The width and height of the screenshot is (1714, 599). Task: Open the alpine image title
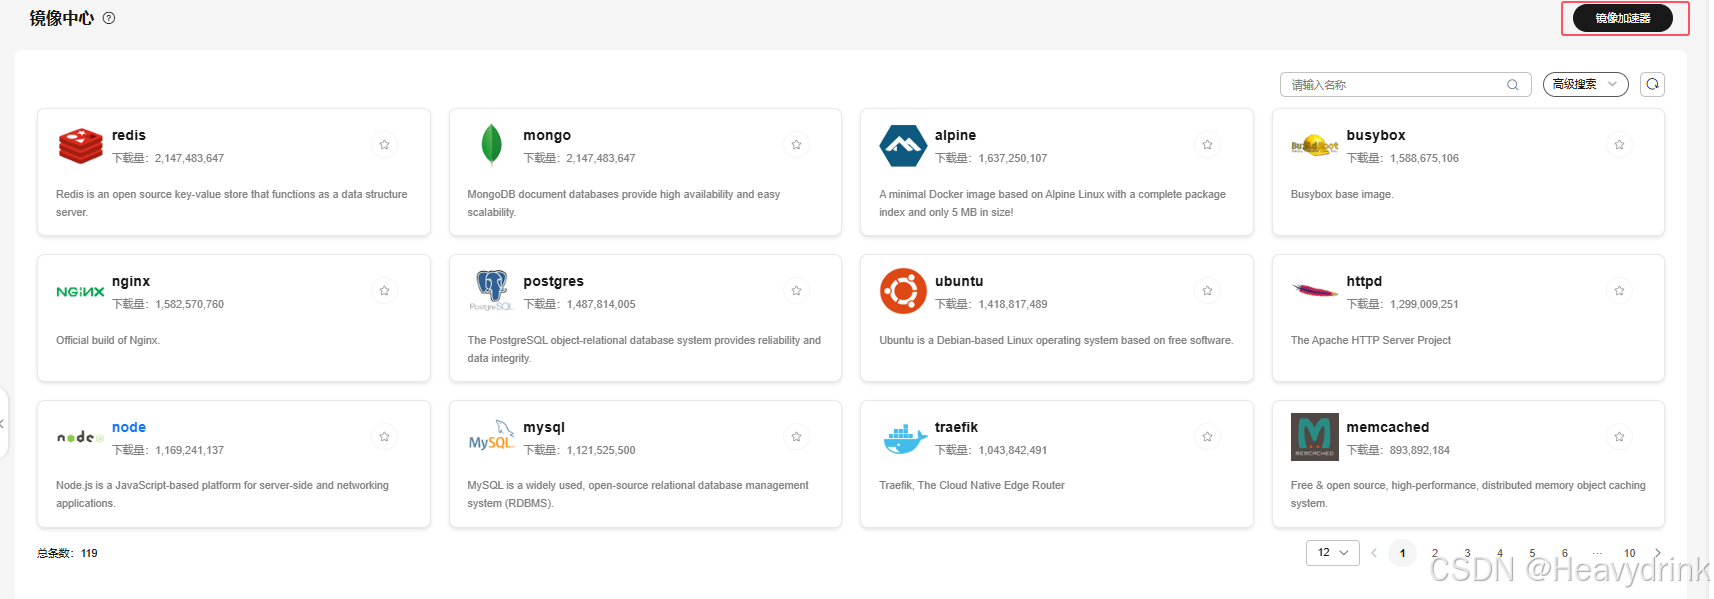(x=955, y=135)
